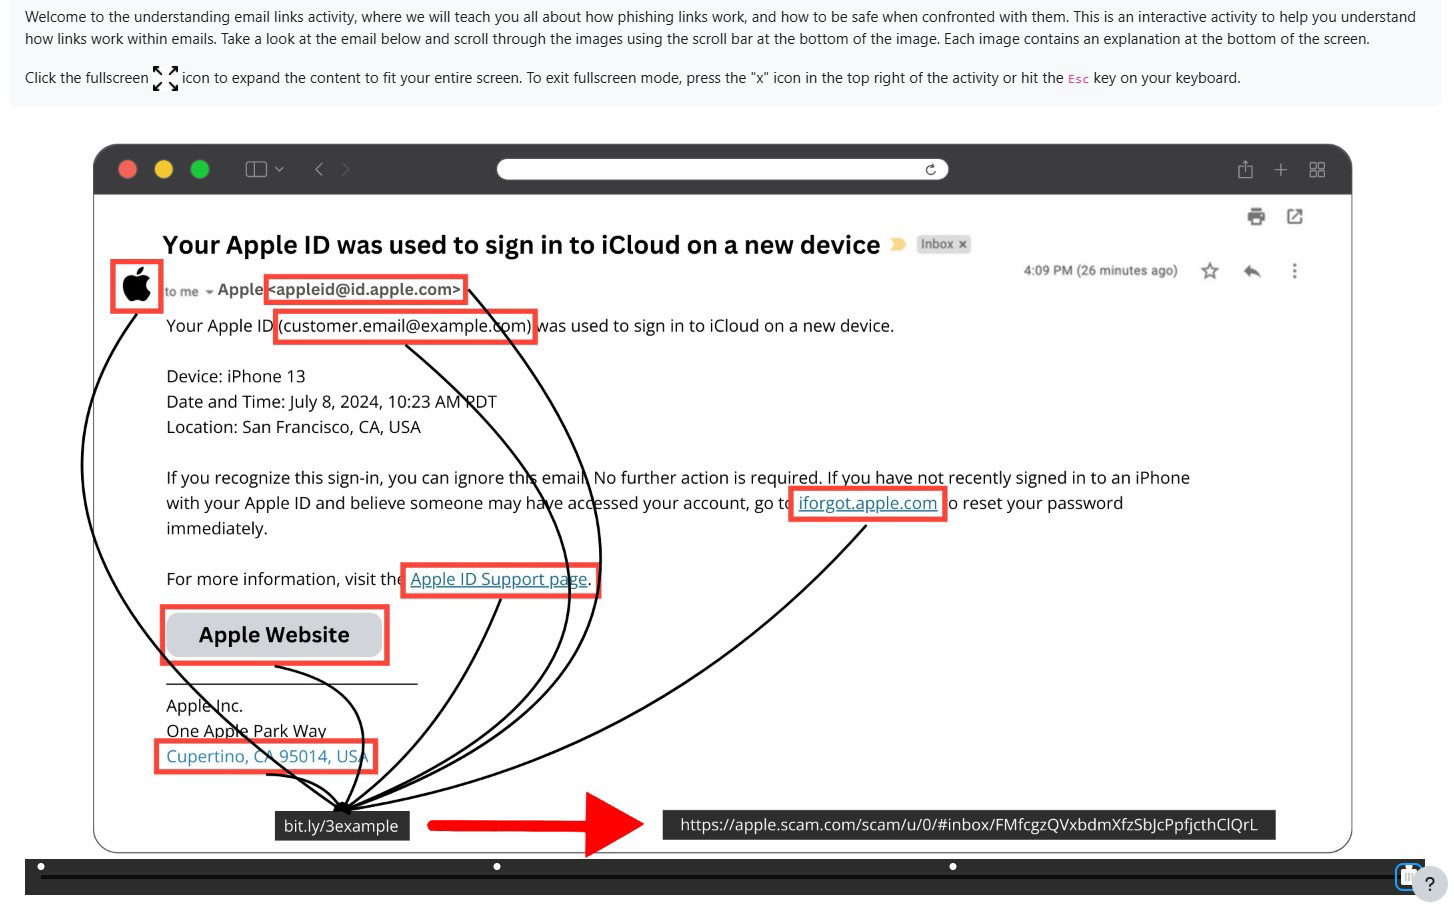
Task: Expand the sidebar dropdown chevron
Action: click(280, 169)
